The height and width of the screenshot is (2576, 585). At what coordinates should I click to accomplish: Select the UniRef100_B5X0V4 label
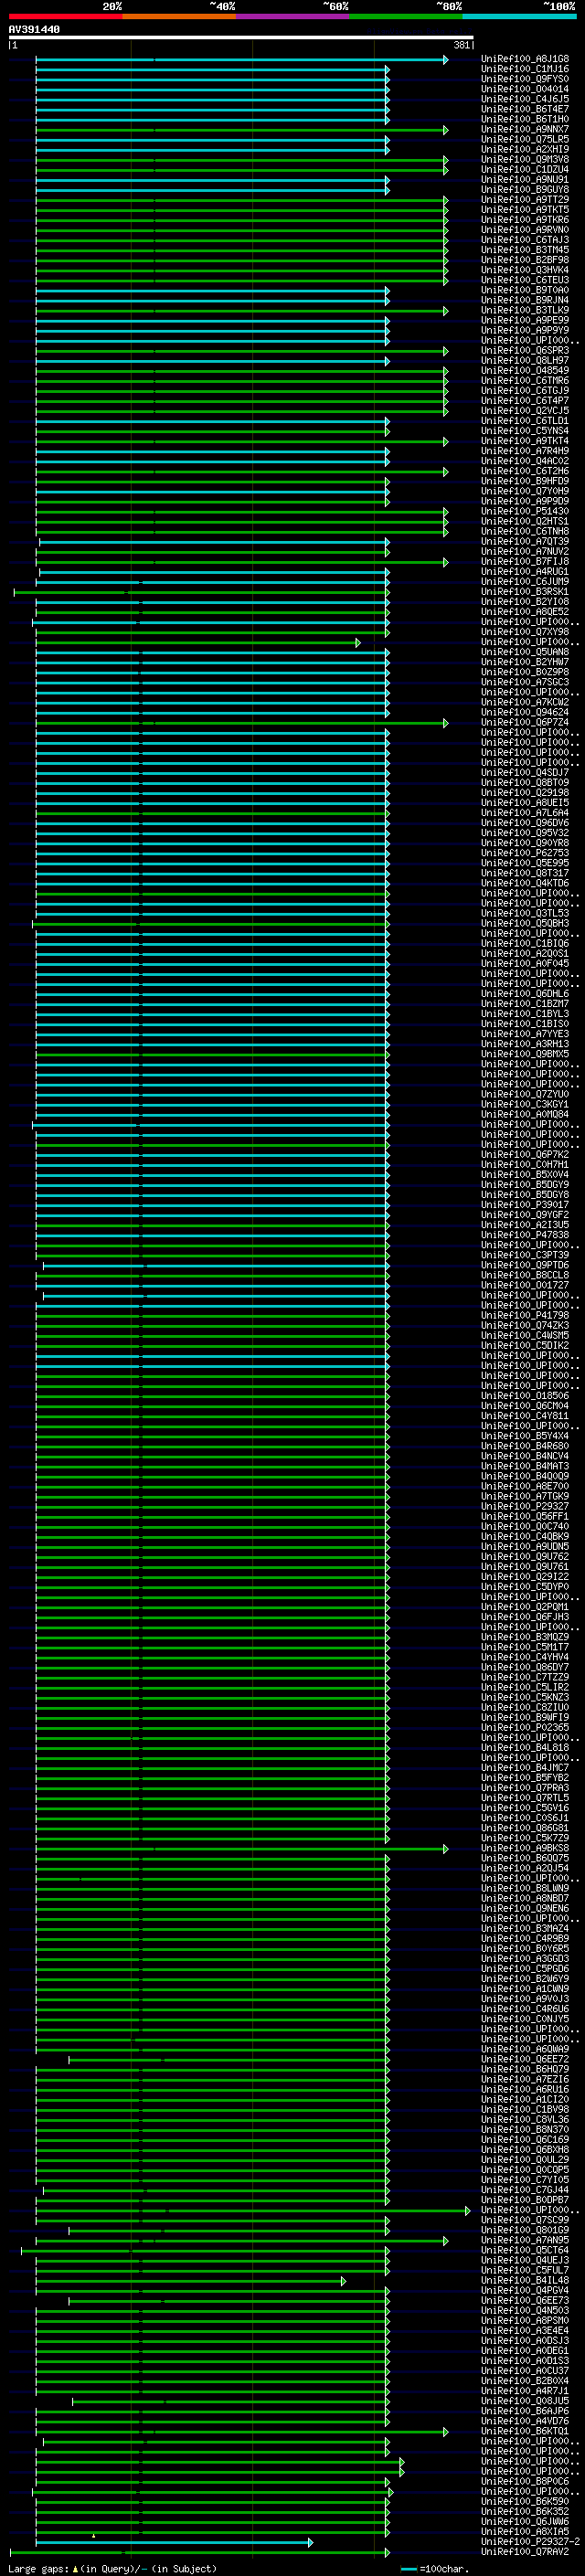[x=525, y=1175]
